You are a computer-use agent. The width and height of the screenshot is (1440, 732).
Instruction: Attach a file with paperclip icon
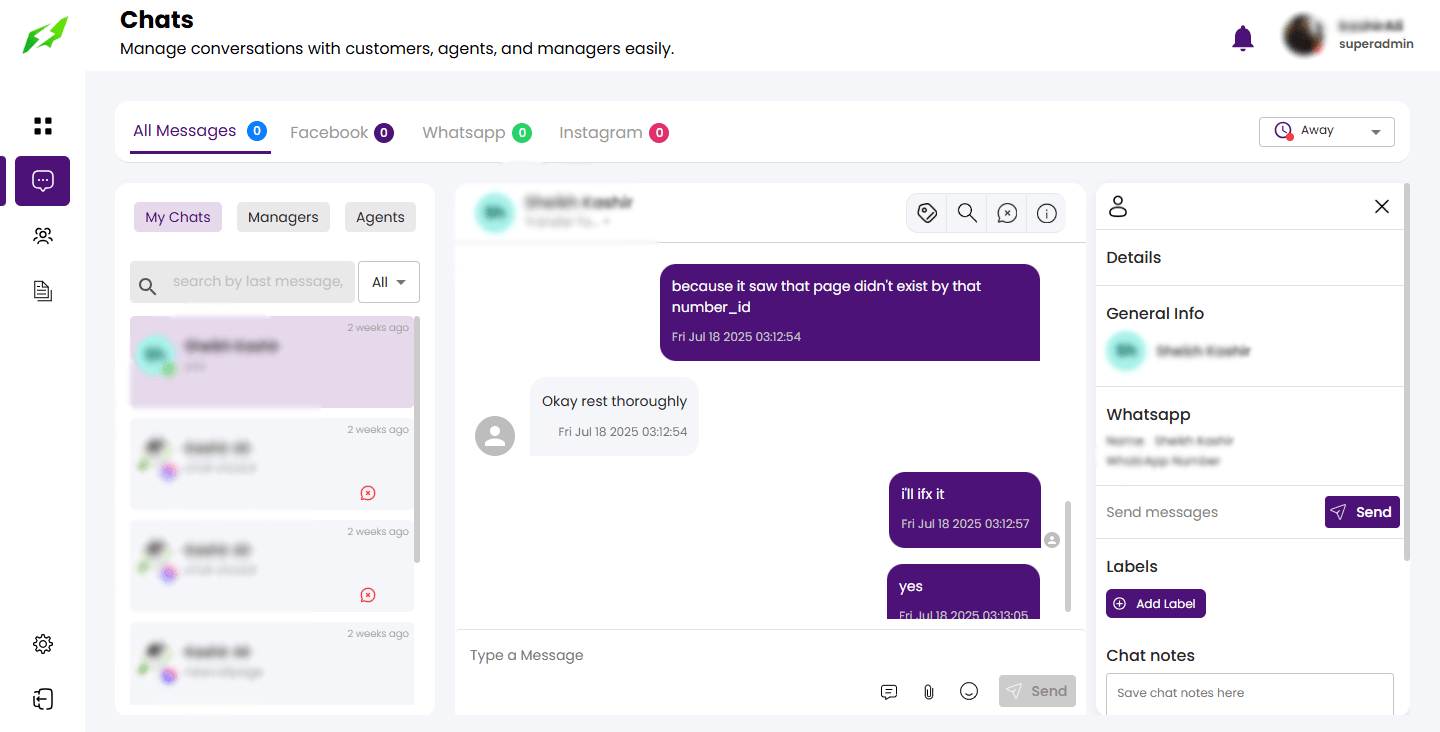[x=929, y=692]
